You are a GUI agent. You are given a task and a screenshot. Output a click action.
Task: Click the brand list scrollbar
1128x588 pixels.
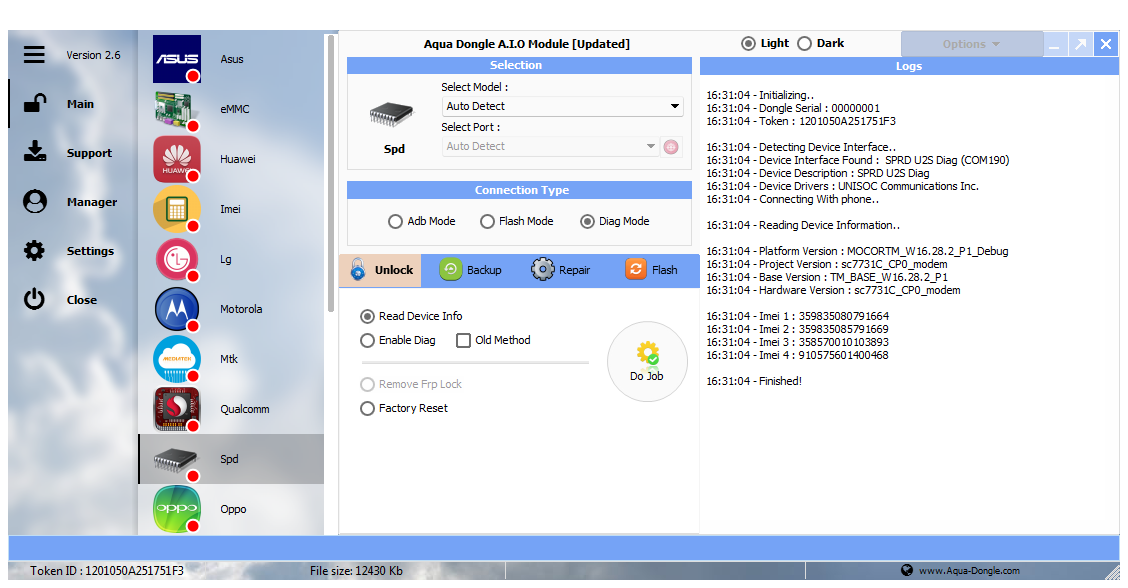point(331,173)
